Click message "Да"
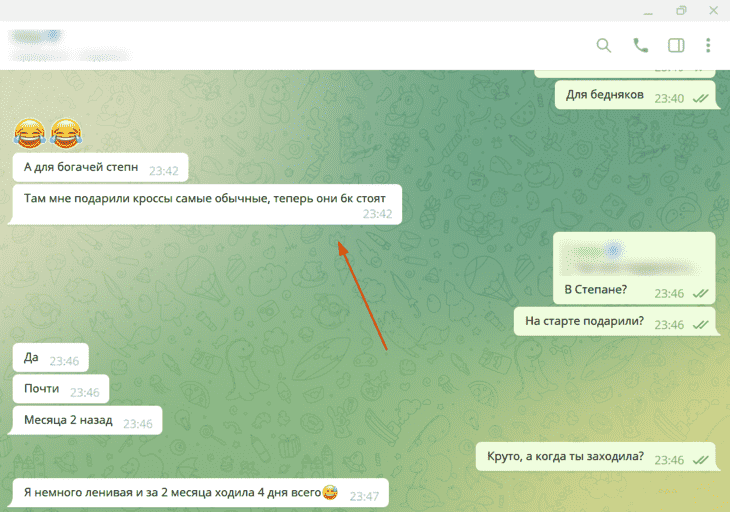Screen dimensions: 730x512 [x=50, y=358]
